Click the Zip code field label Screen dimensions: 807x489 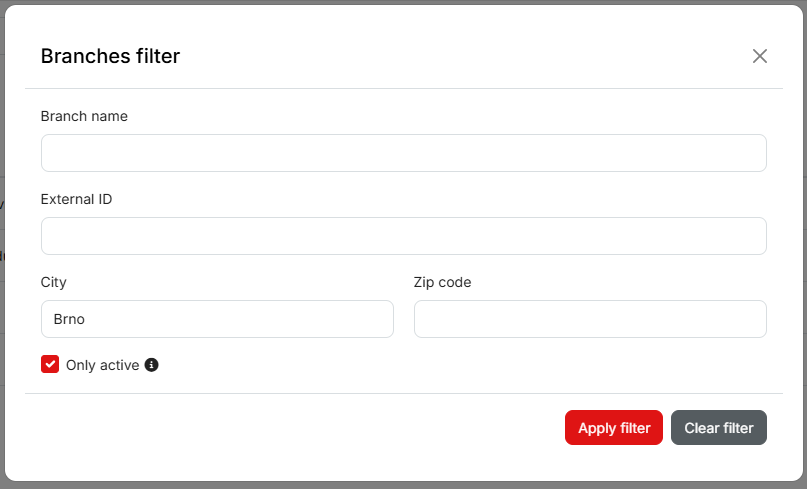coord(442,282)
